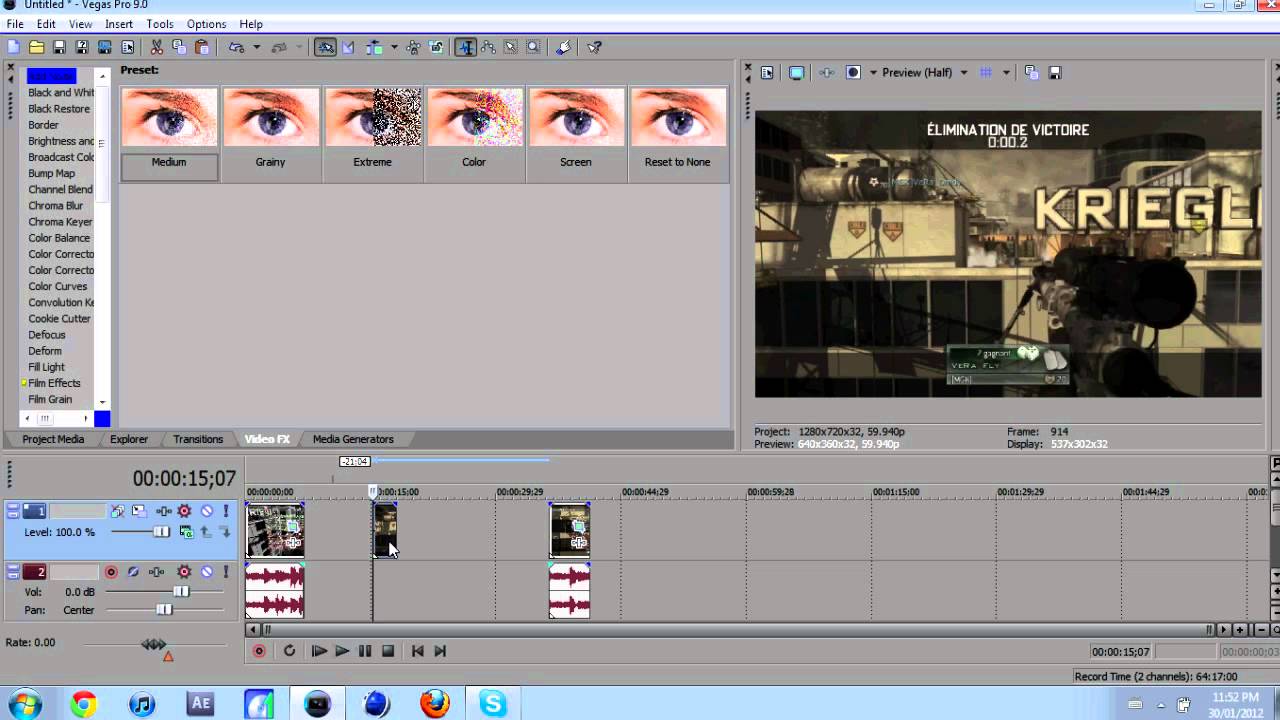Choose the Reset to None preset
Image resolution: width=1280 pixels, height=720 pixels.
click(x=677, y=134)
